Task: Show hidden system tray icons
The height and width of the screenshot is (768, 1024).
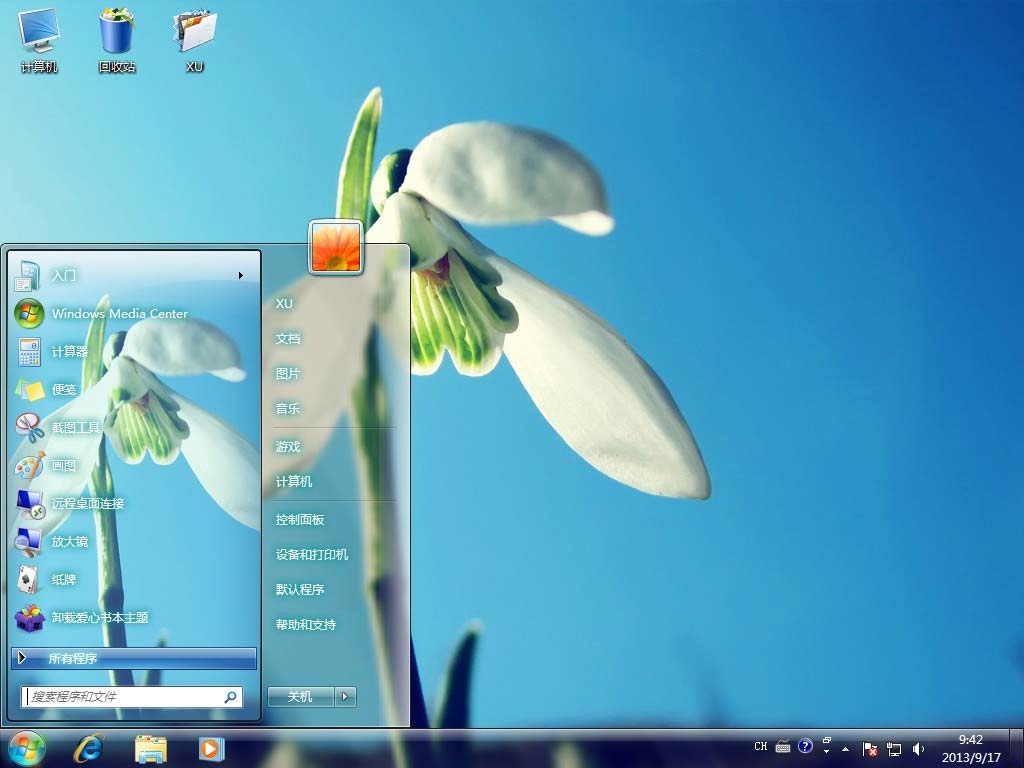Action: pyautogui.click(x=846, y=748)
